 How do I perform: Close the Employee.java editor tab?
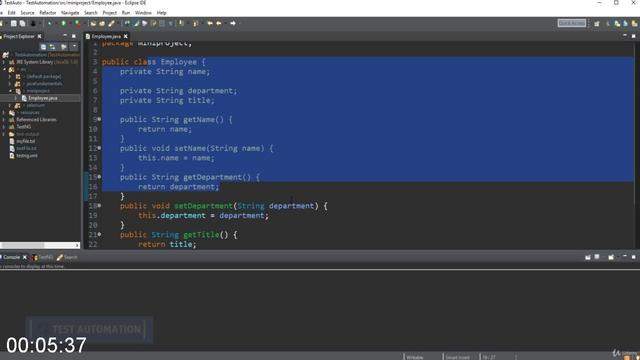tap(126, 36)
